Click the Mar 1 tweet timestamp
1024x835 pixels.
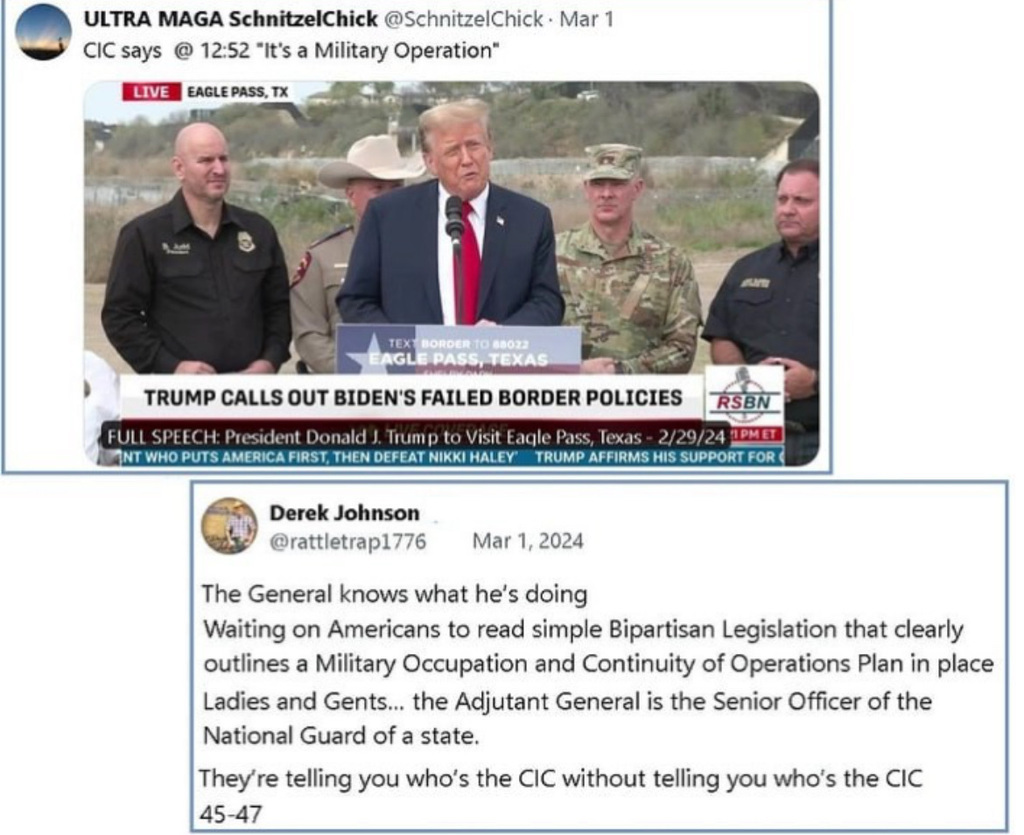click(x=586, y=19)
